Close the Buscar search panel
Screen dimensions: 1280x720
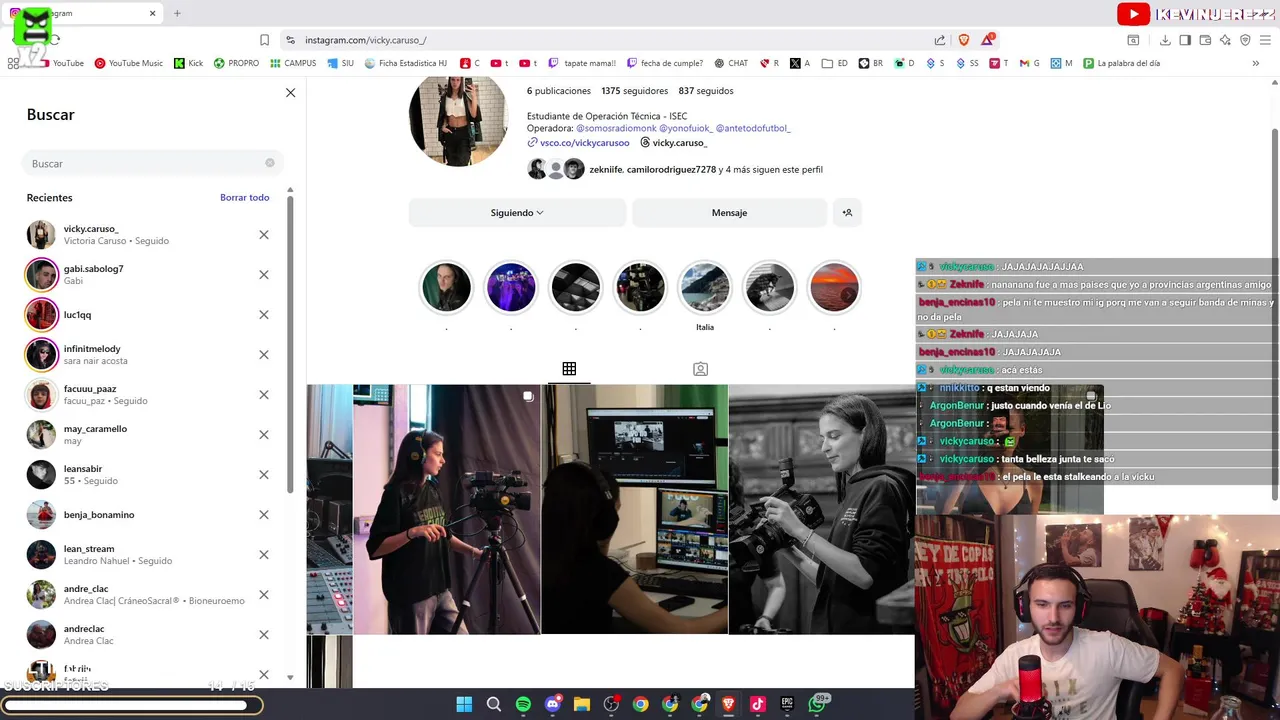[290, 92]
